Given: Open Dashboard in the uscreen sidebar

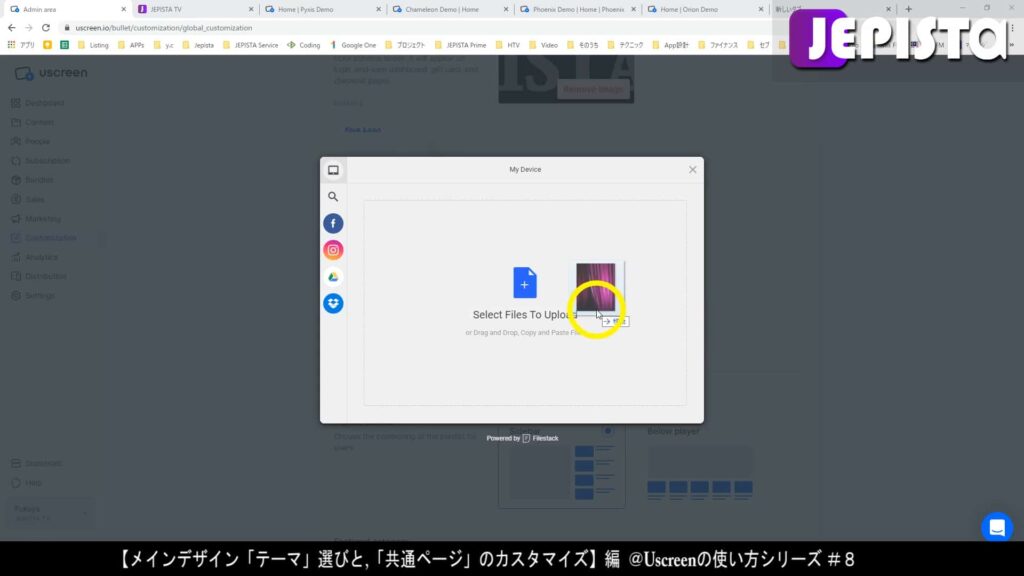Looking at the screenshot, I should point(38,103).
